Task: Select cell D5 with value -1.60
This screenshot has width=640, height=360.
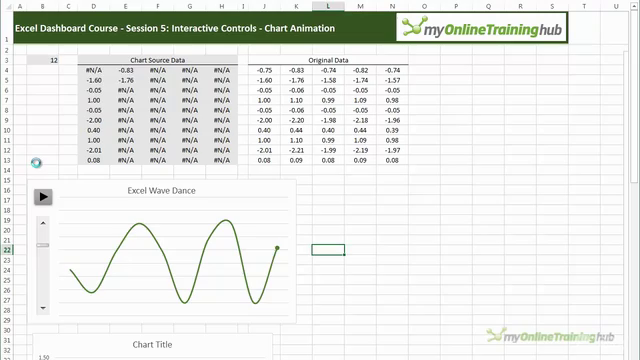Action: (x=93, y=80)
